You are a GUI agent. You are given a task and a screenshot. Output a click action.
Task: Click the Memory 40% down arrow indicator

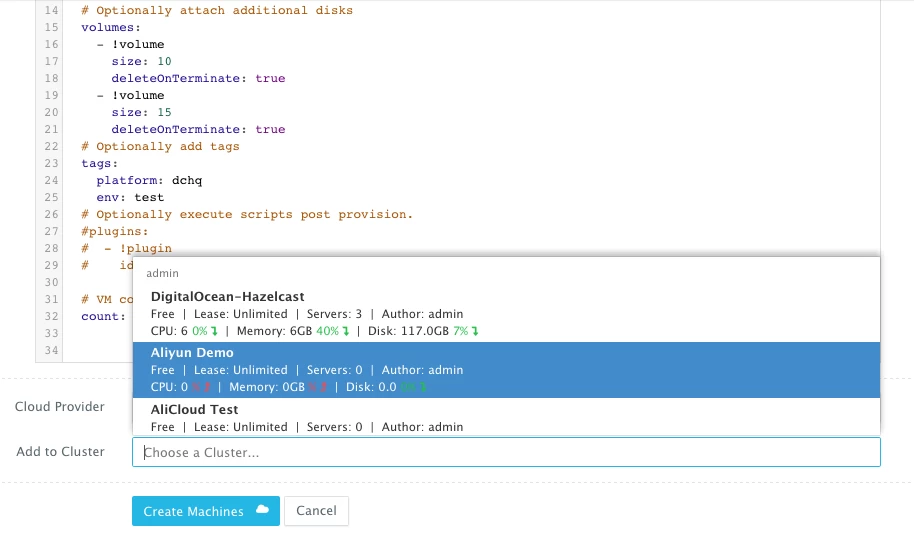346,331
